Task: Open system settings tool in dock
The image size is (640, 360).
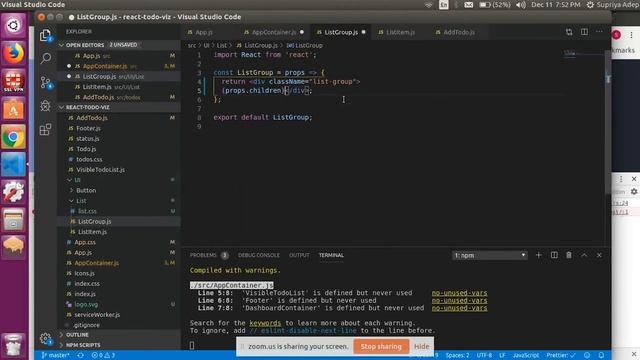Action: (x=13, y=192)
